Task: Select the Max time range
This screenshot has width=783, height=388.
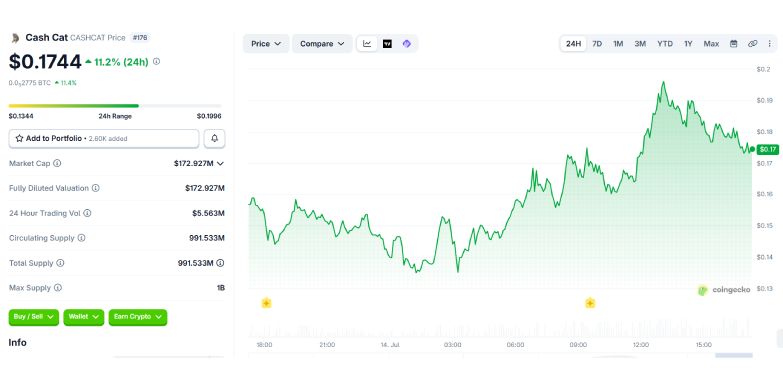Action: (x=711, y=44)
